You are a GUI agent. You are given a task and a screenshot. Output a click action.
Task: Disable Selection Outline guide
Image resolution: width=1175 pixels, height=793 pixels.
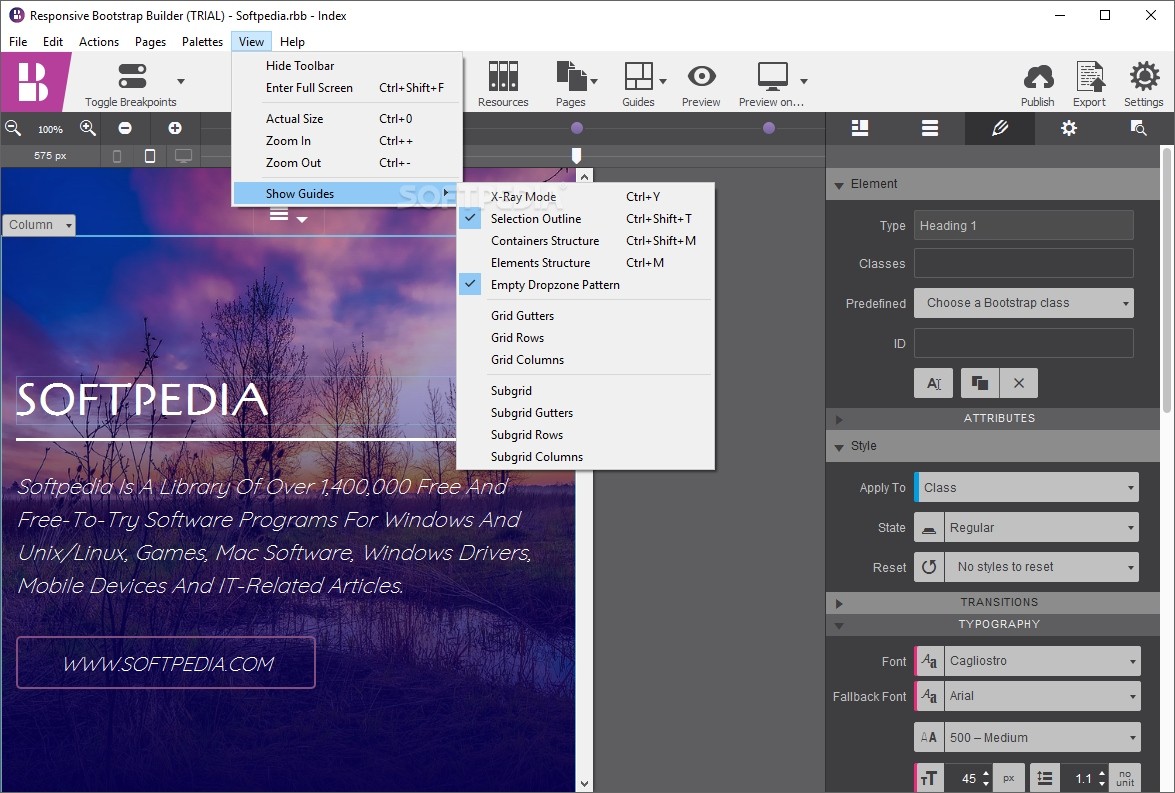tap(535, 219)
